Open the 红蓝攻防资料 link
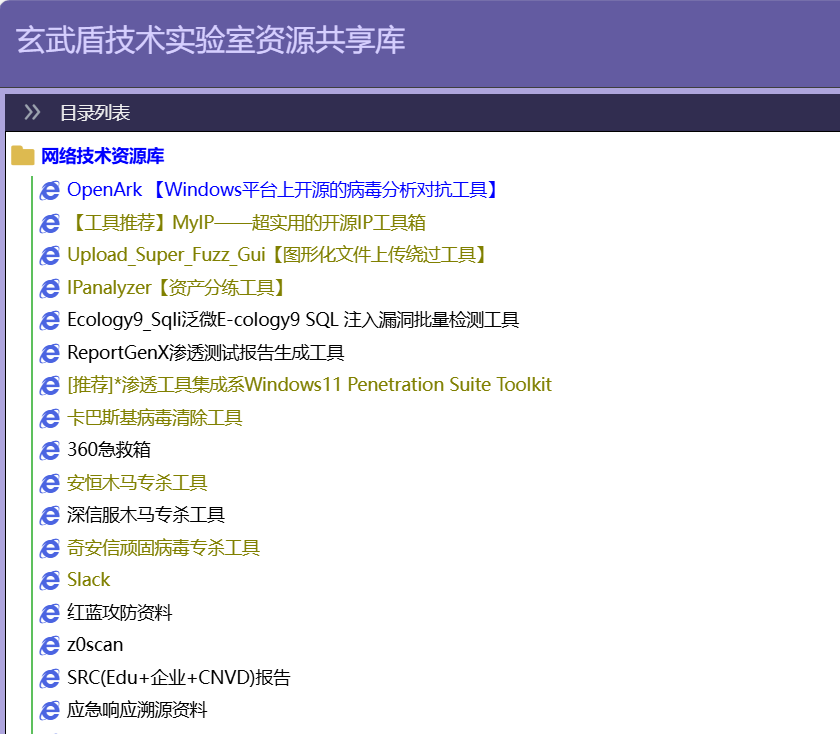The width and height of the screenshot is (840, 734). click(x=119, y=612)
